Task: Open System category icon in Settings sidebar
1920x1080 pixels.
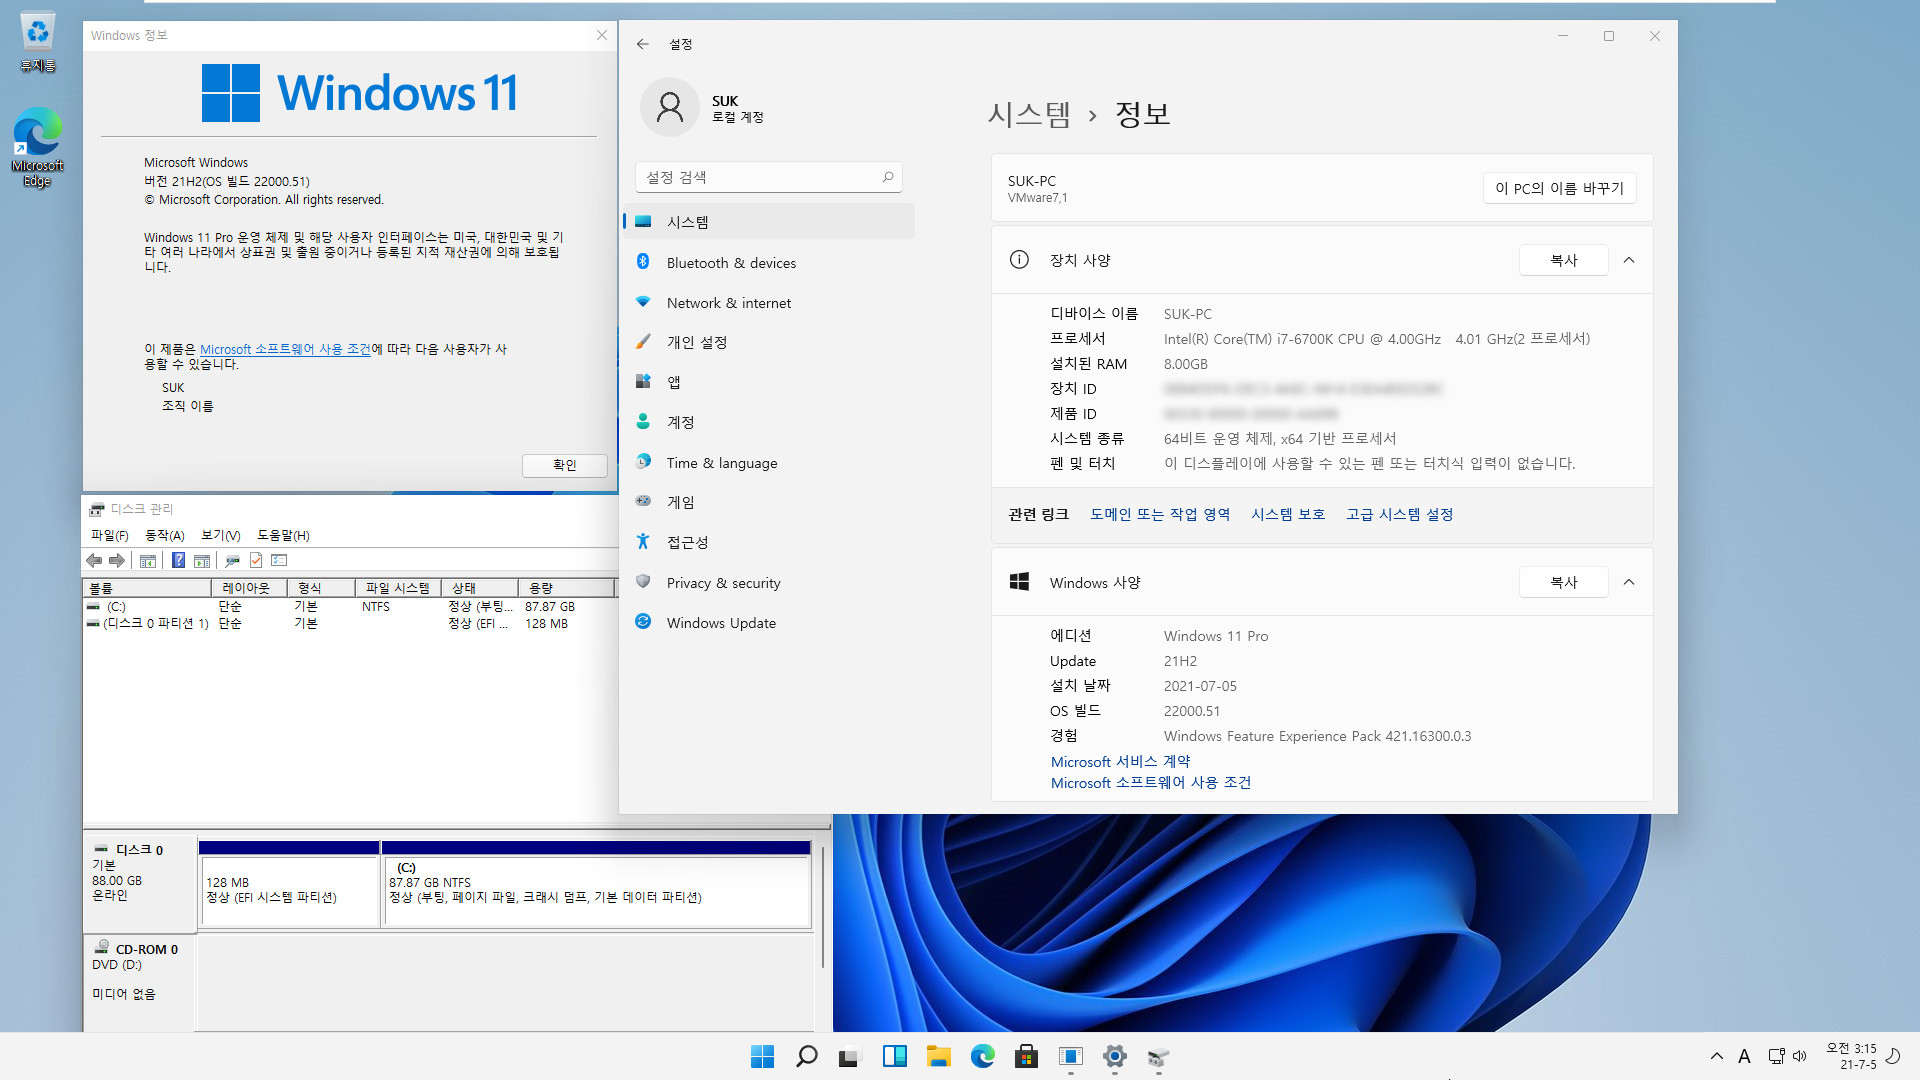Action: tap(643, 222)
